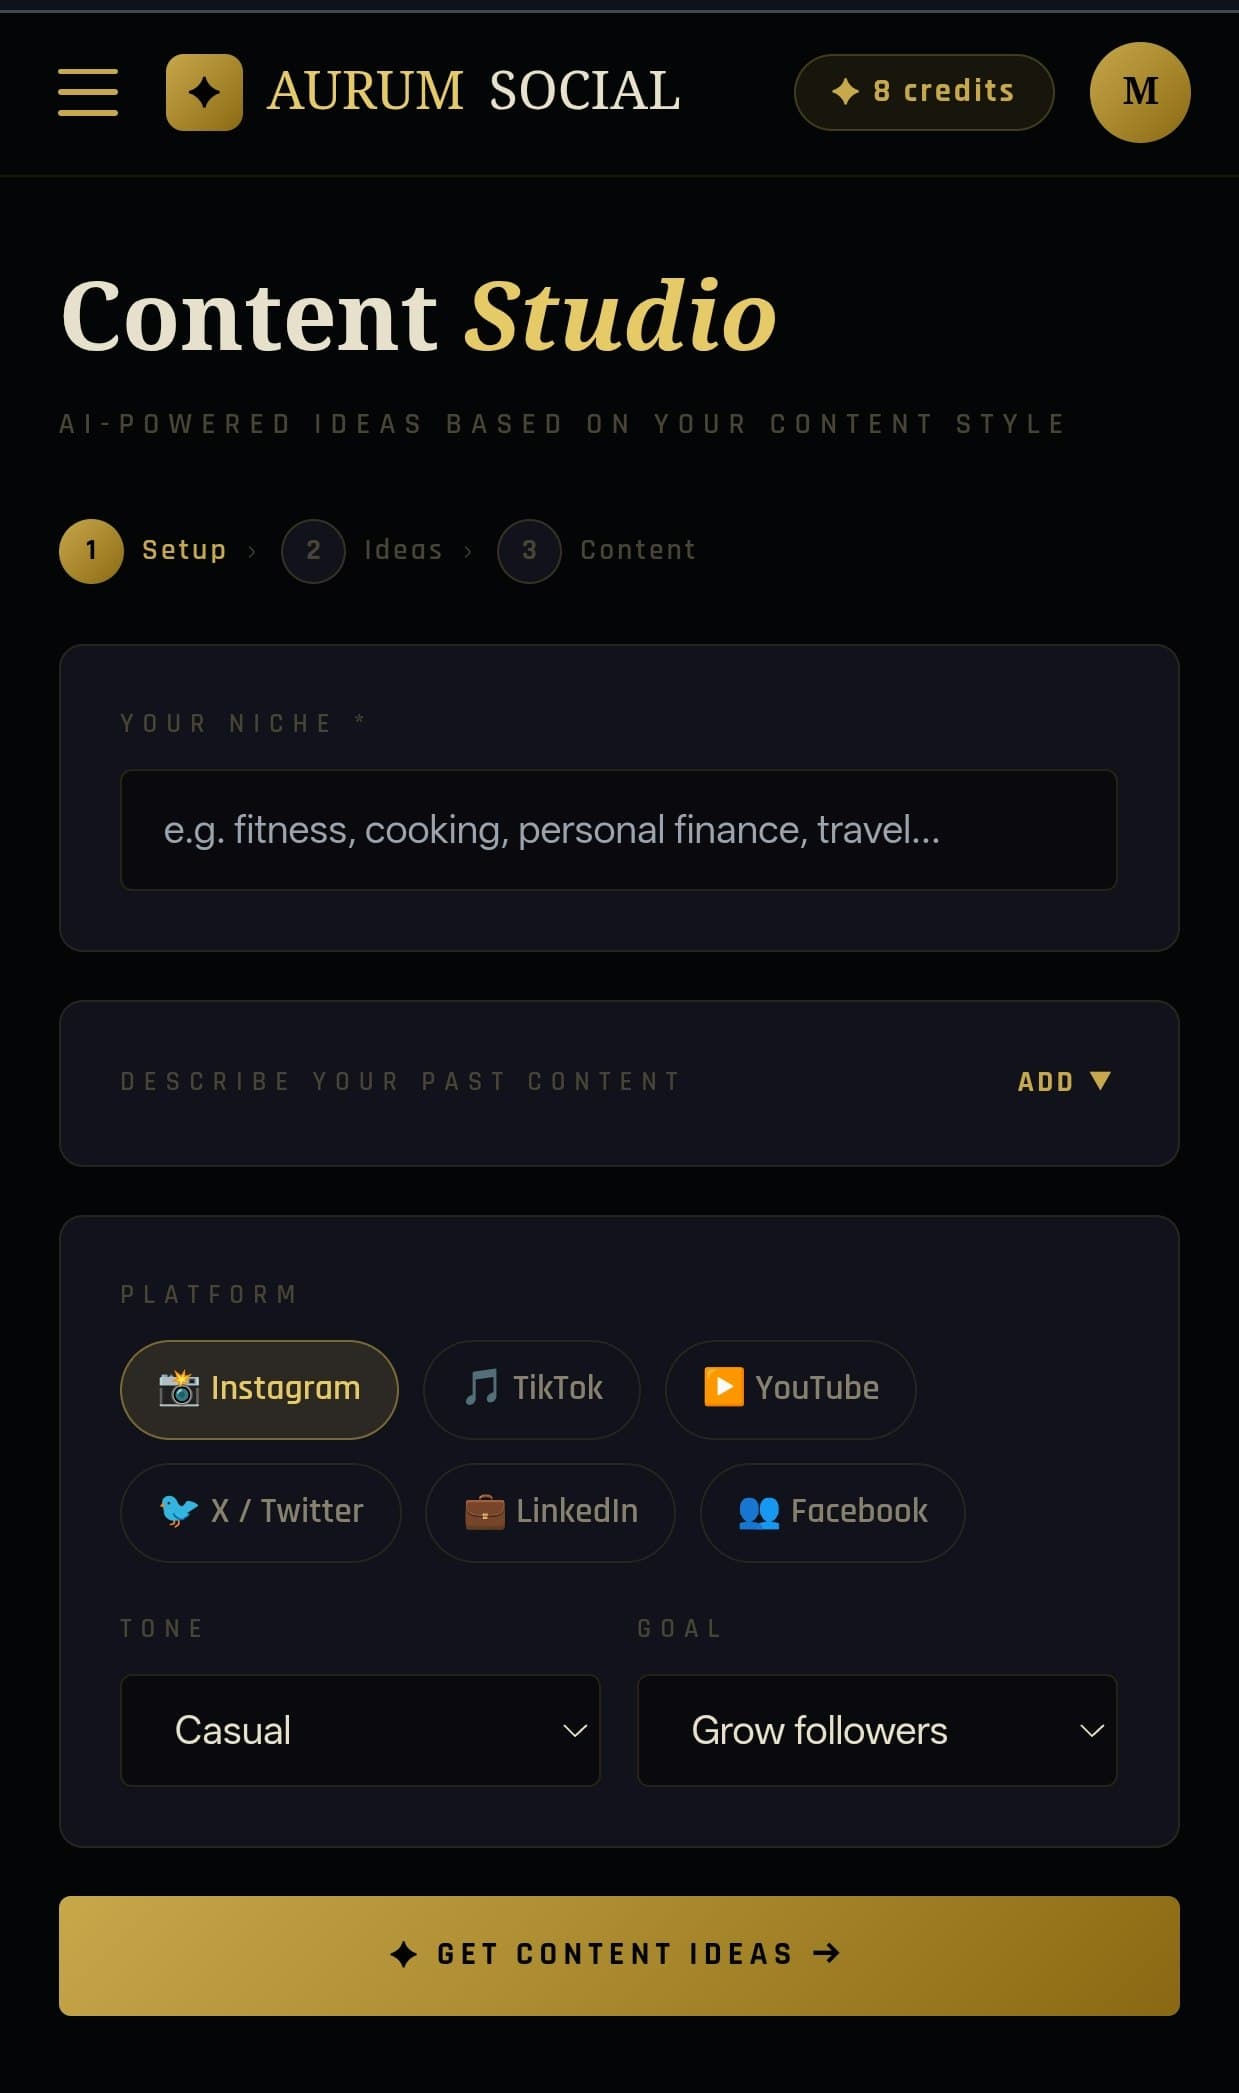Click the Twitter bird icon
1239x2093 pixels.
coord(180,1512)
